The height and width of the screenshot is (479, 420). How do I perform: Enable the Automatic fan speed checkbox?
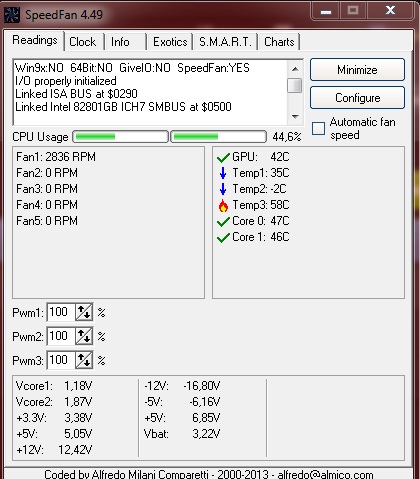click(318, 128)
